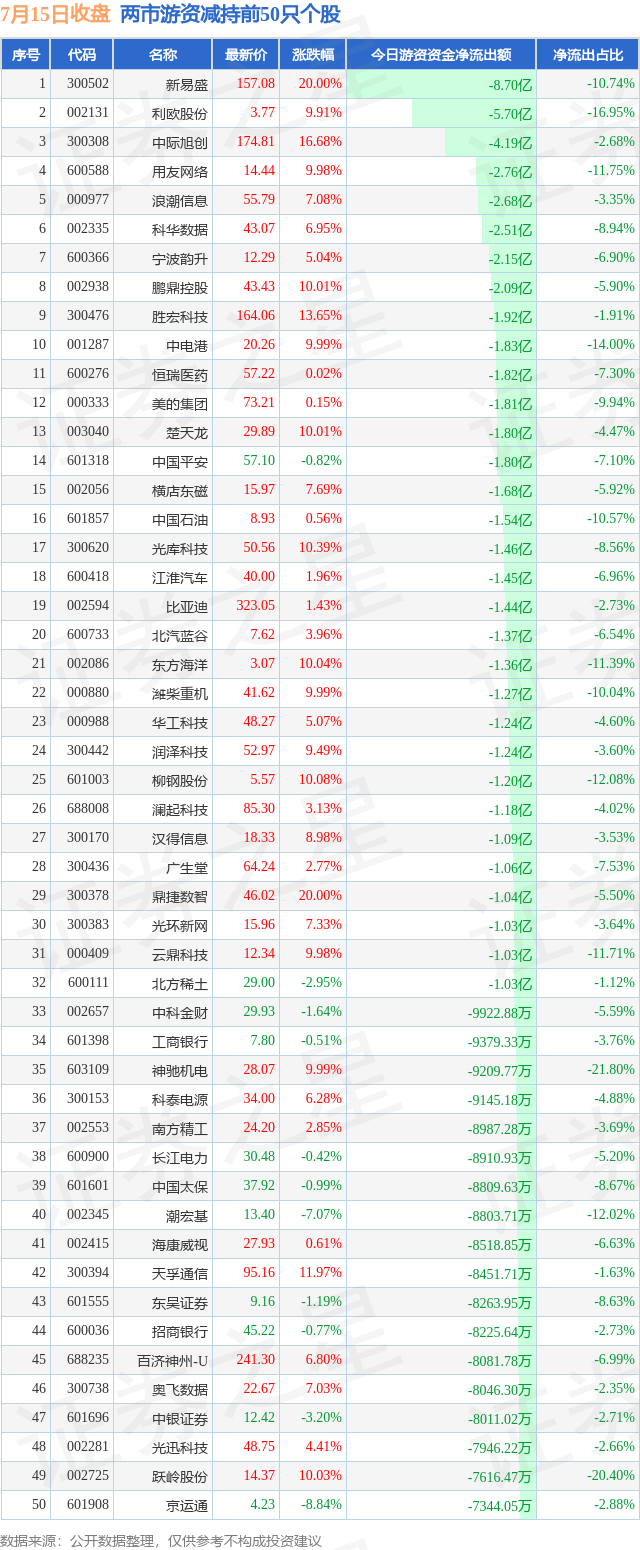
Task: Select stock name 中国平安
Action: [180, 461]
